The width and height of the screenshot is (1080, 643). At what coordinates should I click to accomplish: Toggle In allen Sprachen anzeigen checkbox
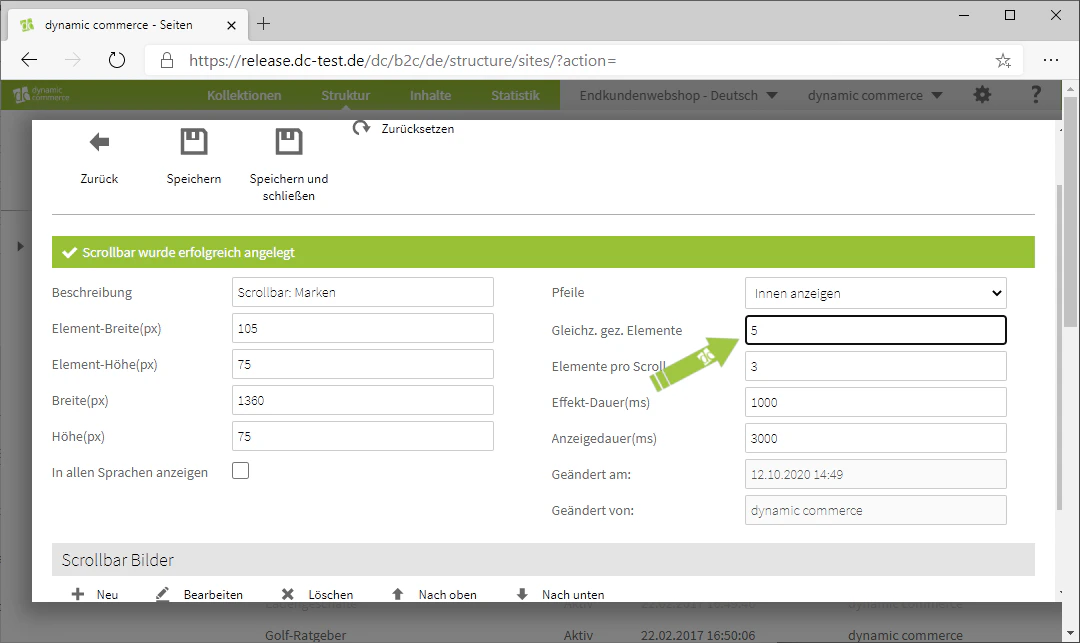tap(240, 471)
